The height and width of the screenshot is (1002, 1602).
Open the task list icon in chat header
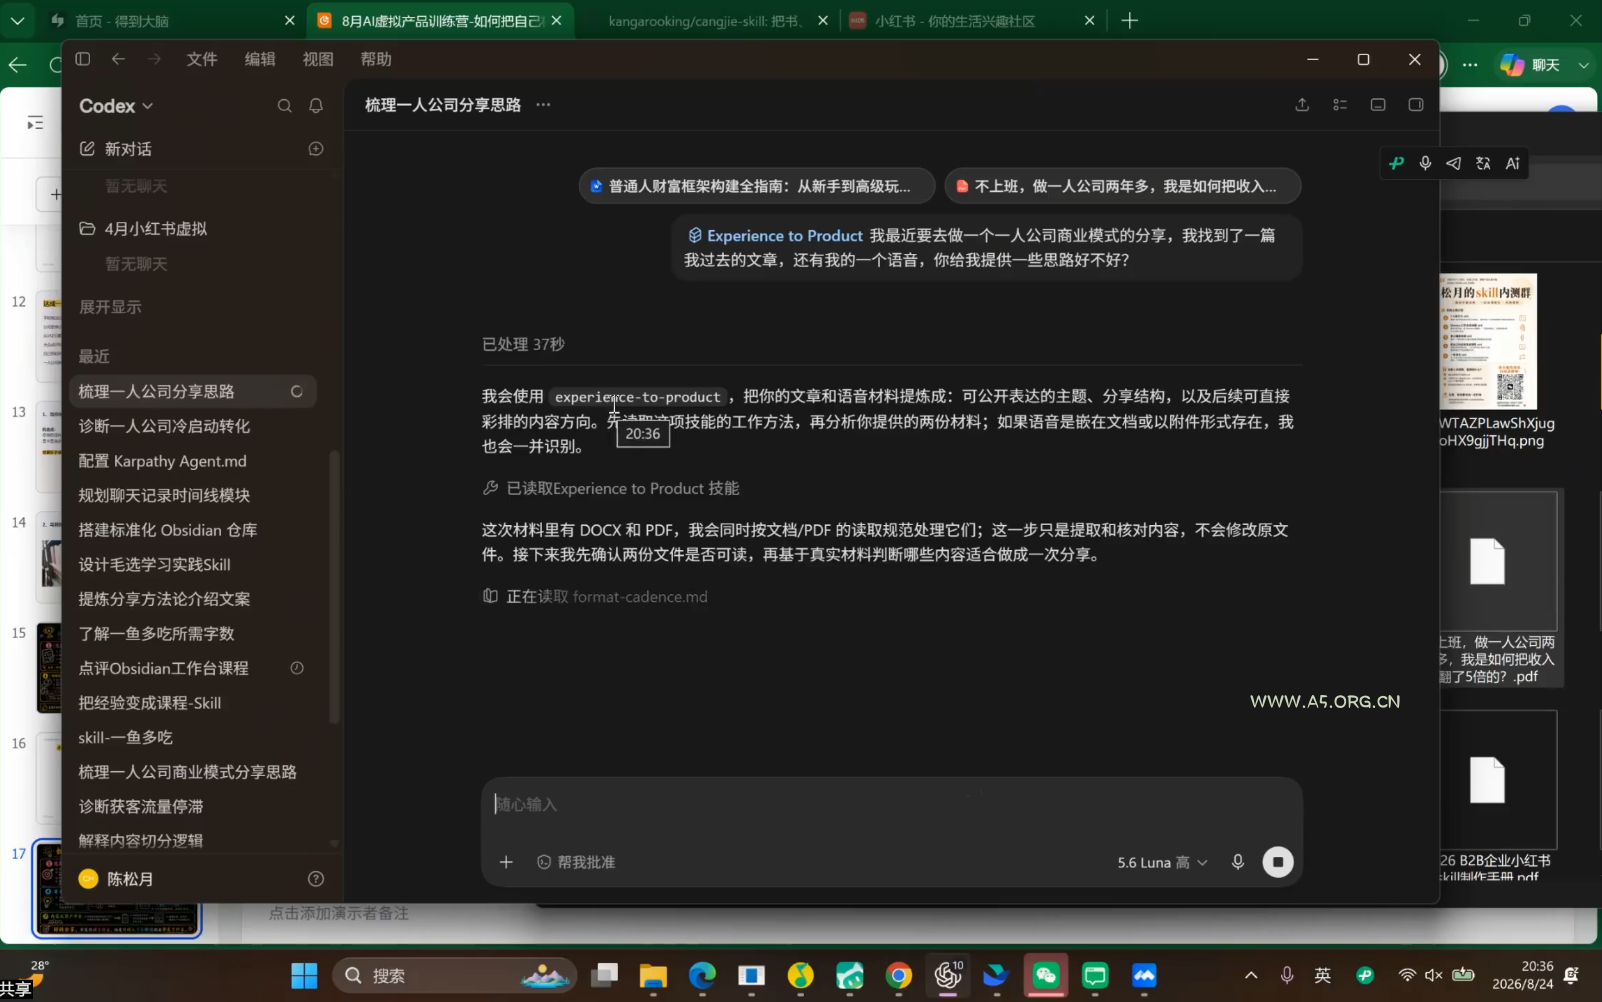coord(1340,105)
